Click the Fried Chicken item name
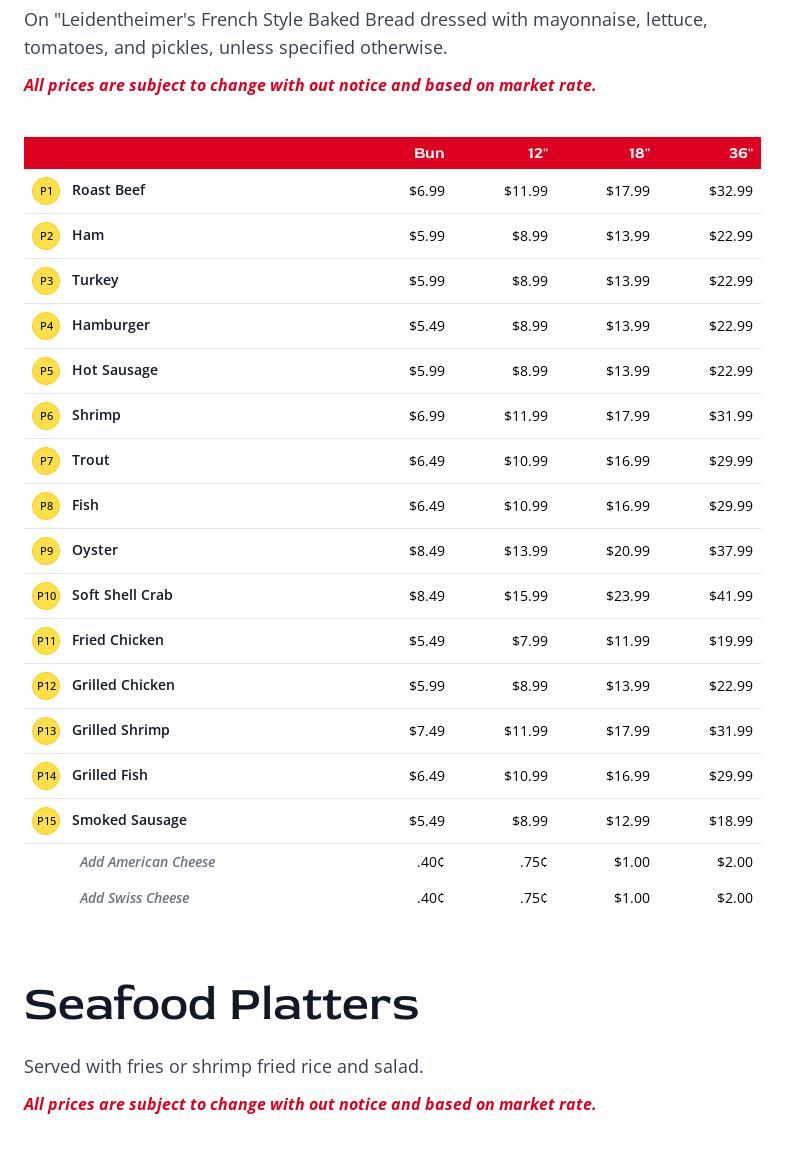The width and height of the screenshot is (785, 1149). (x=118, y=640)
